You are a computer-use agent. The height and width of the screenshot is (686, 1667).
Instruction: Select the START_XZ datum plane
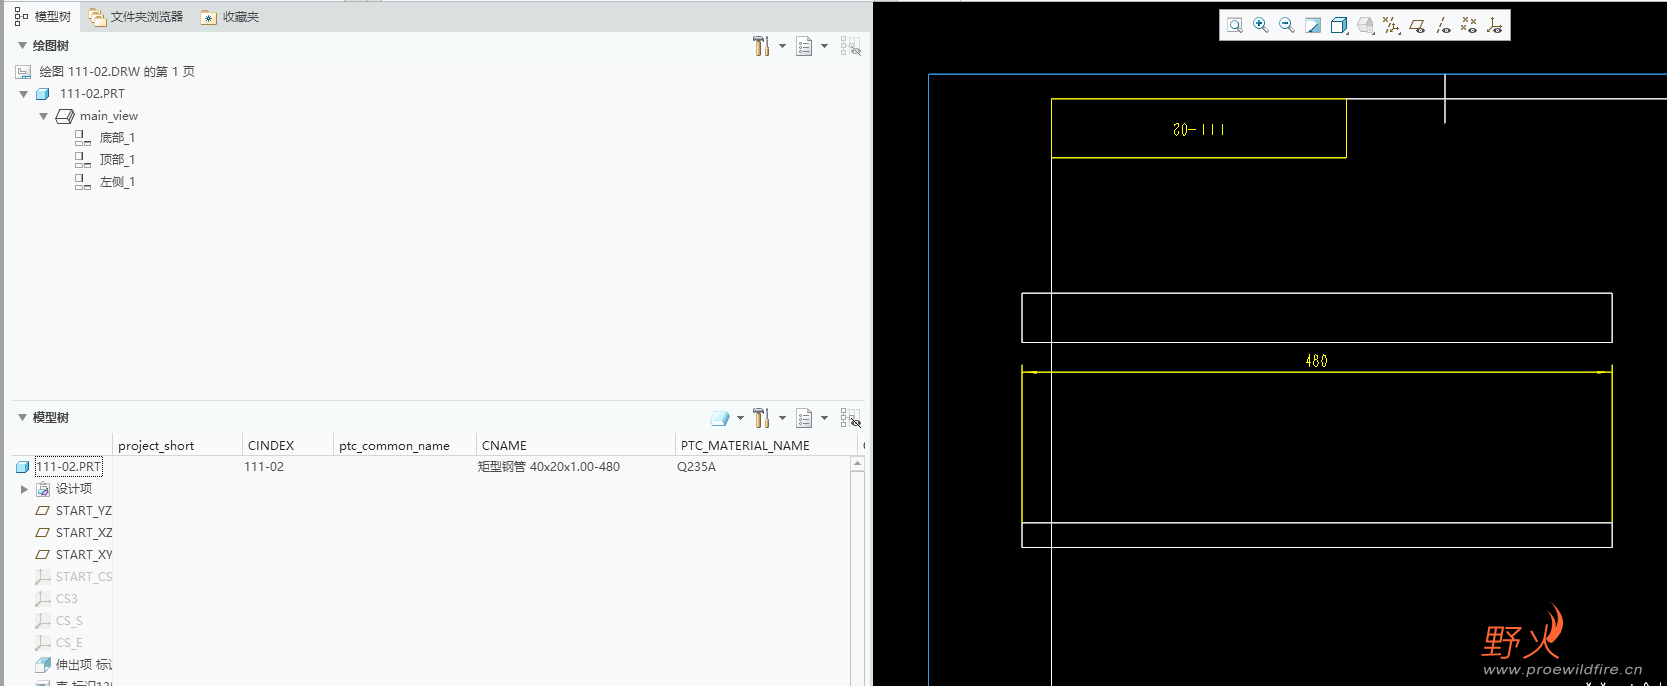(74, 533)
